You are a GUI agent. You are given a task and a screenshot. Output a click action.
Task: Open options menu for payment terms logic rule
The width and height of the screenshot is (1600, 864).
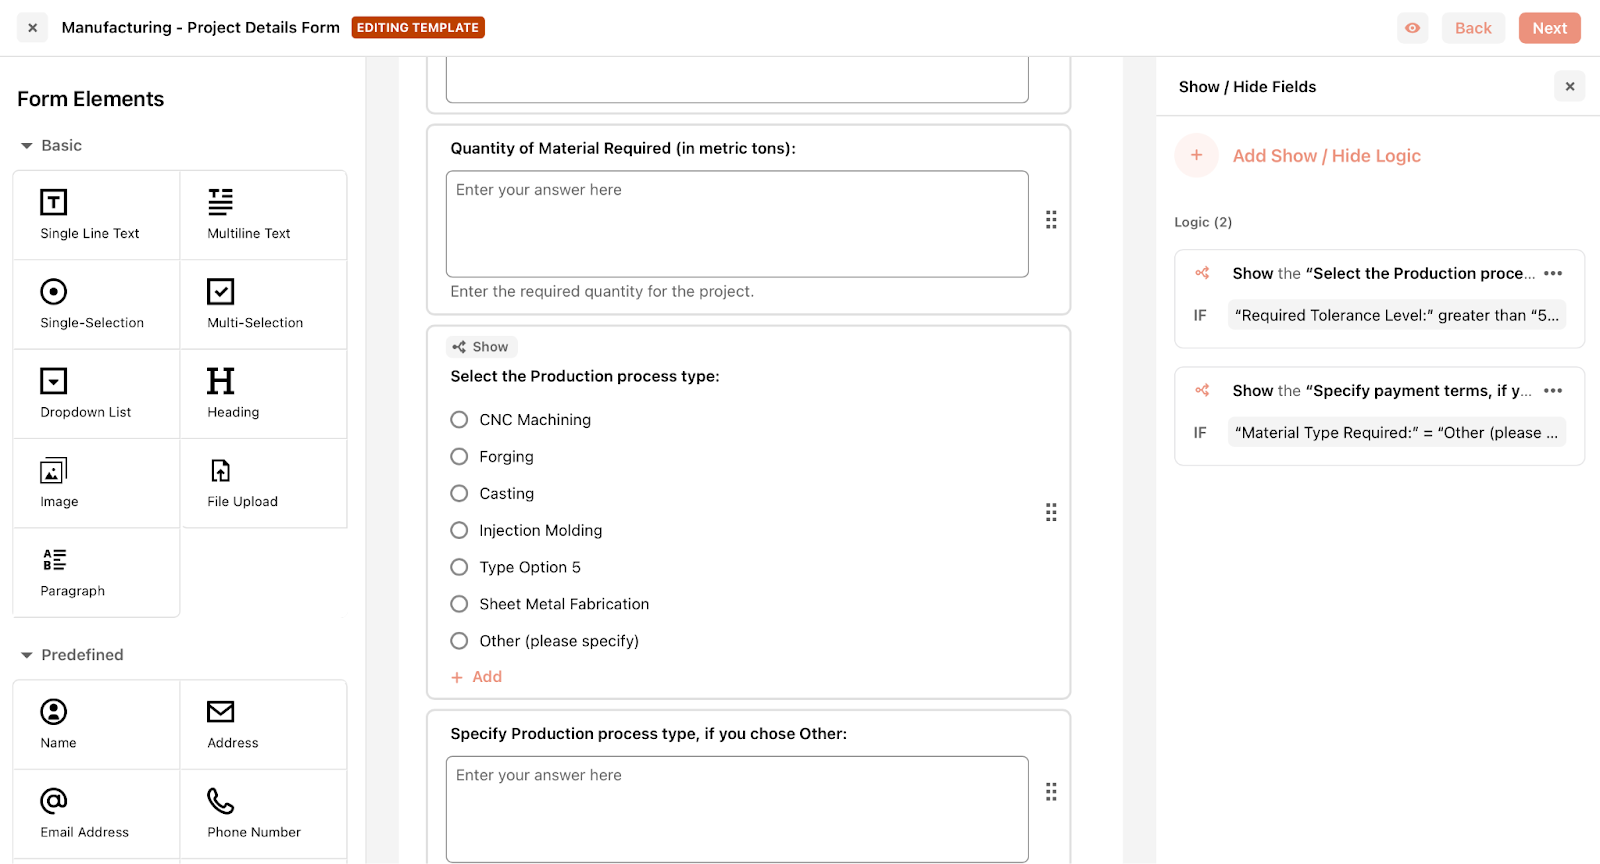point(1553,391)
